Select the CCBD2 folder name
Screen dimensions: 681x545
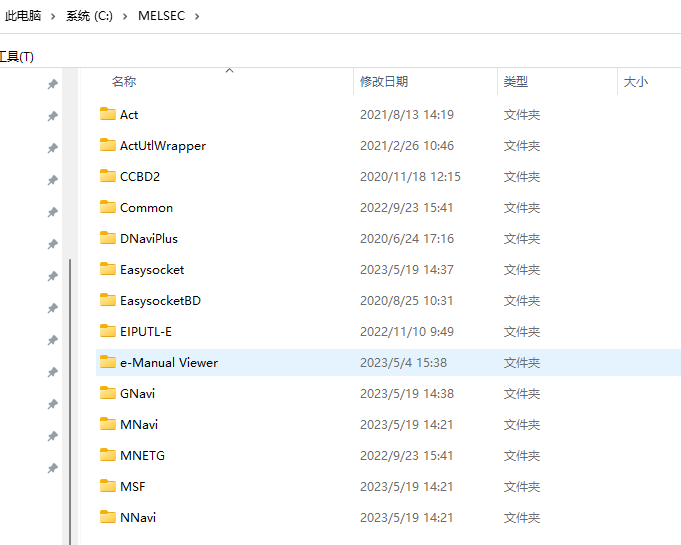pyautogui.click(x=140, y=176)
